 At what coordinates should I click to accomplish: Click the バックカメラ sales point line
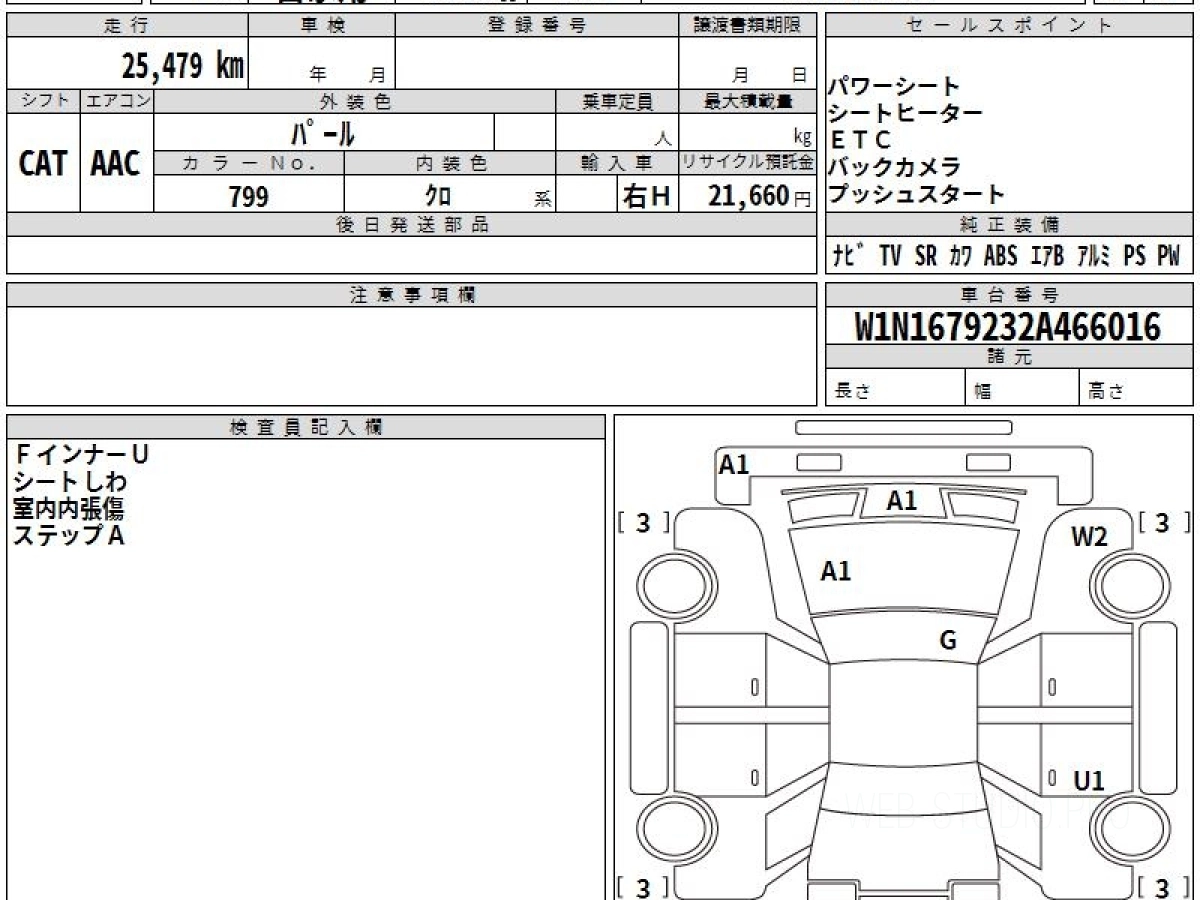click(x=895, y=167)
